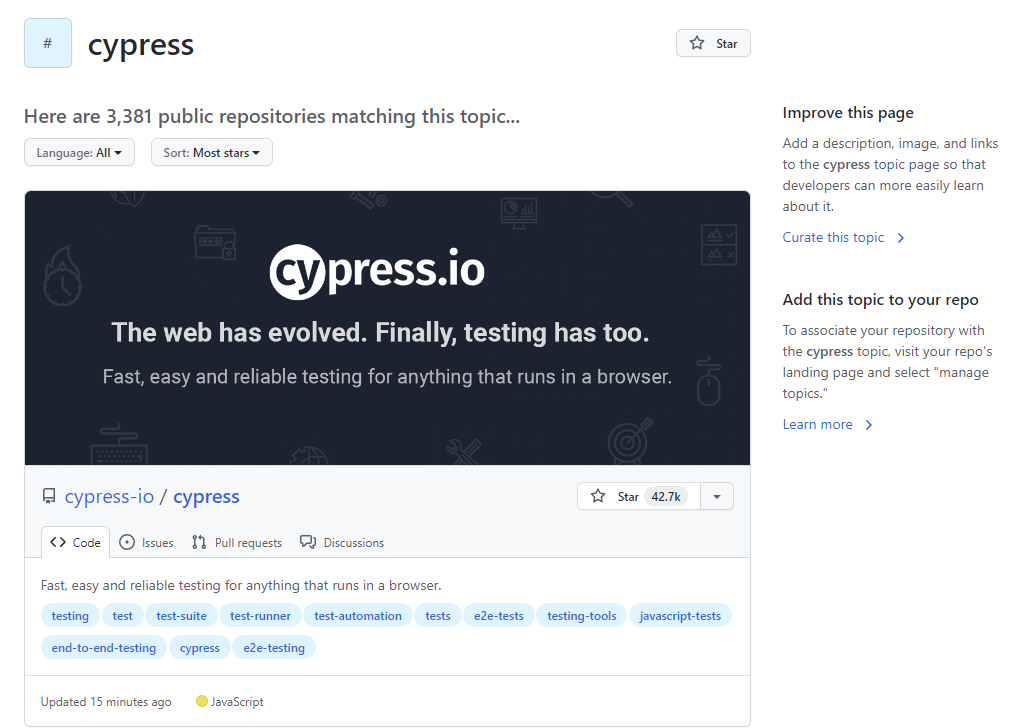Switch to the Pull requests tab

pos(237,542)
